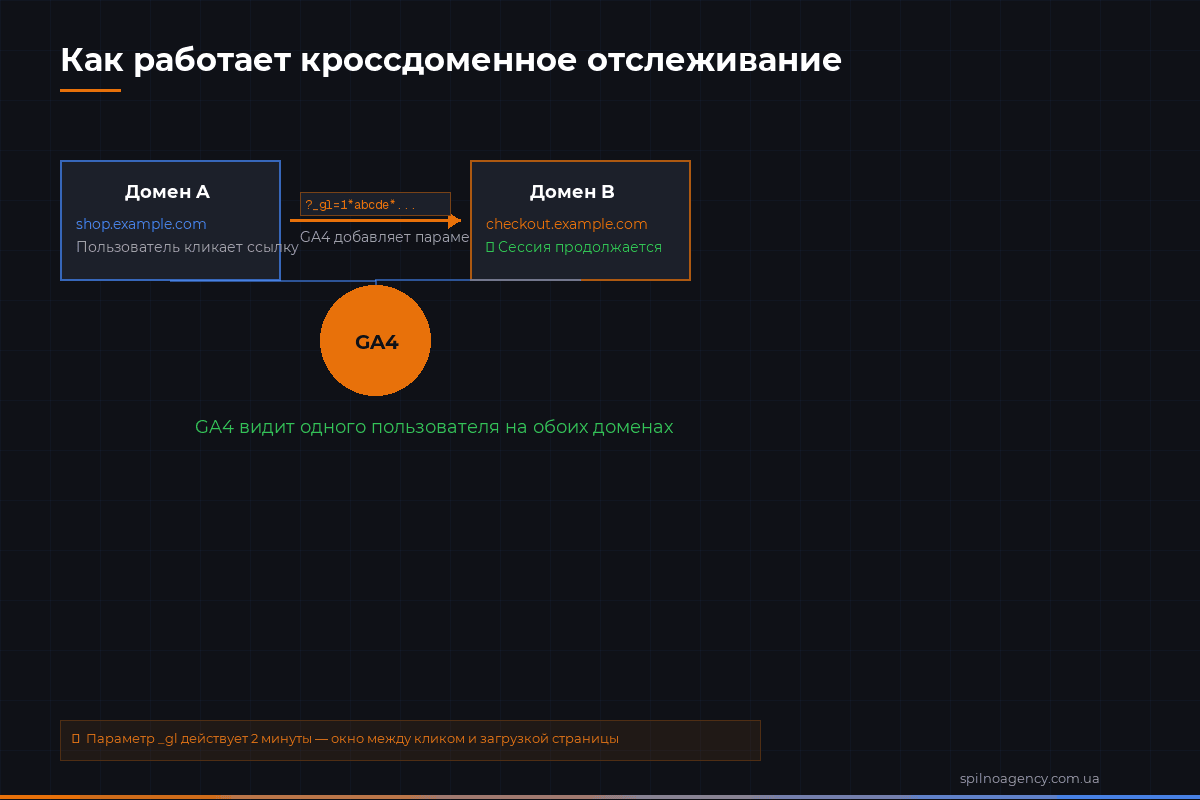Select the "Домен A" heading
Image resolution: width=1200 pixels, height=800 pixels.
167,192
